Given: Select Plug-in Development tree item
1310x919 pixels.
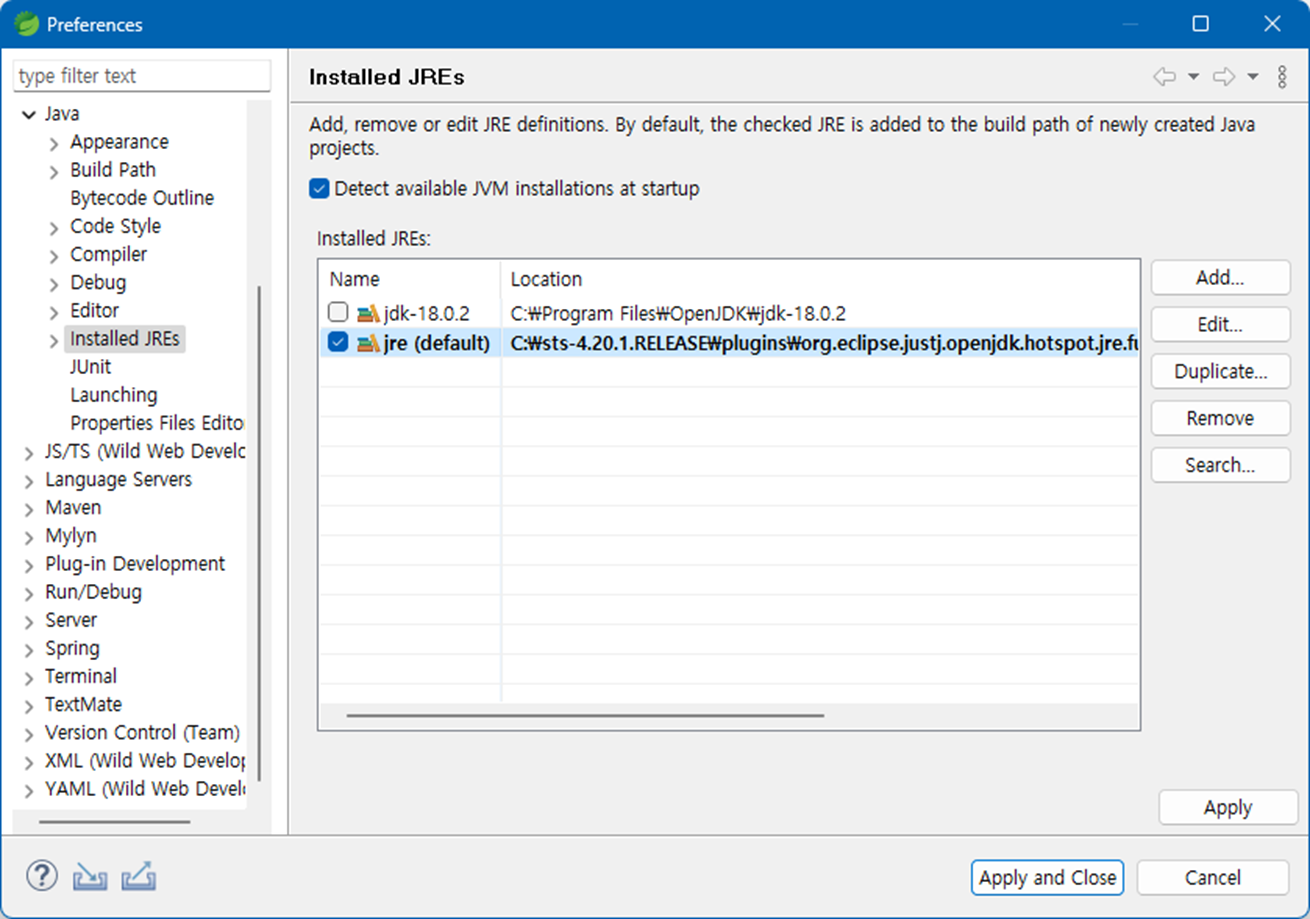Looking at the screenshot, I should [135, 564].
